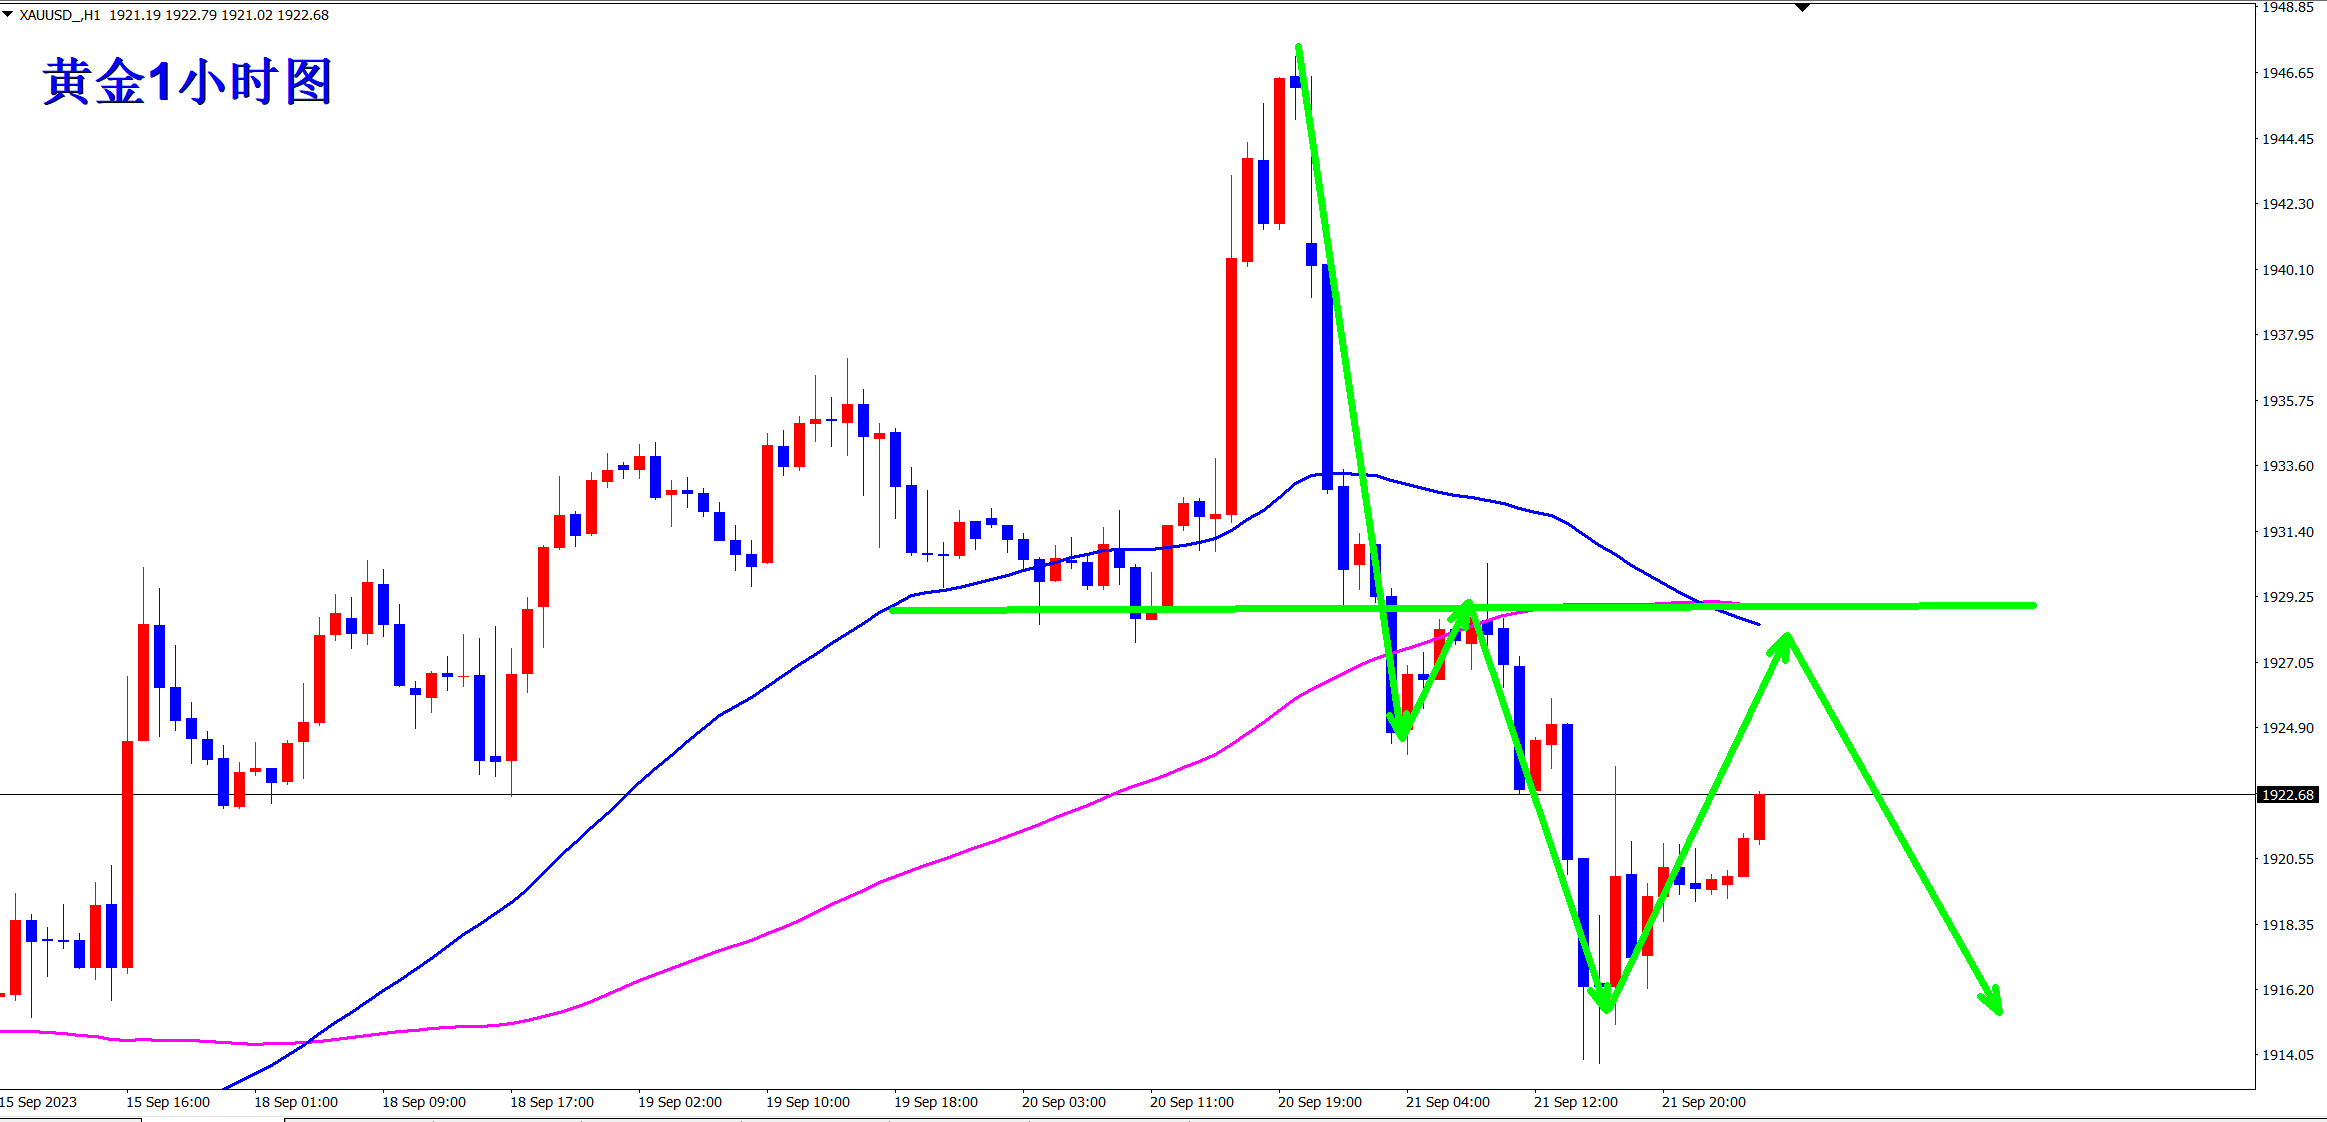Viewport: 2327px width, 1122px height.
Task: Click the current price tag 1922.68
Action: pos(2288,795)
